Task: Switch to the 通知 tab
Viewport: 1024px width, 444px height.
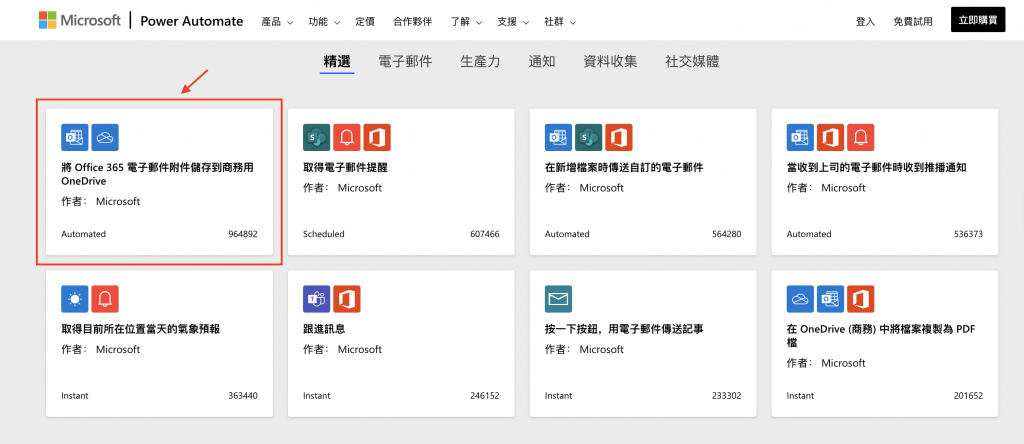Action: pos(542,62)
